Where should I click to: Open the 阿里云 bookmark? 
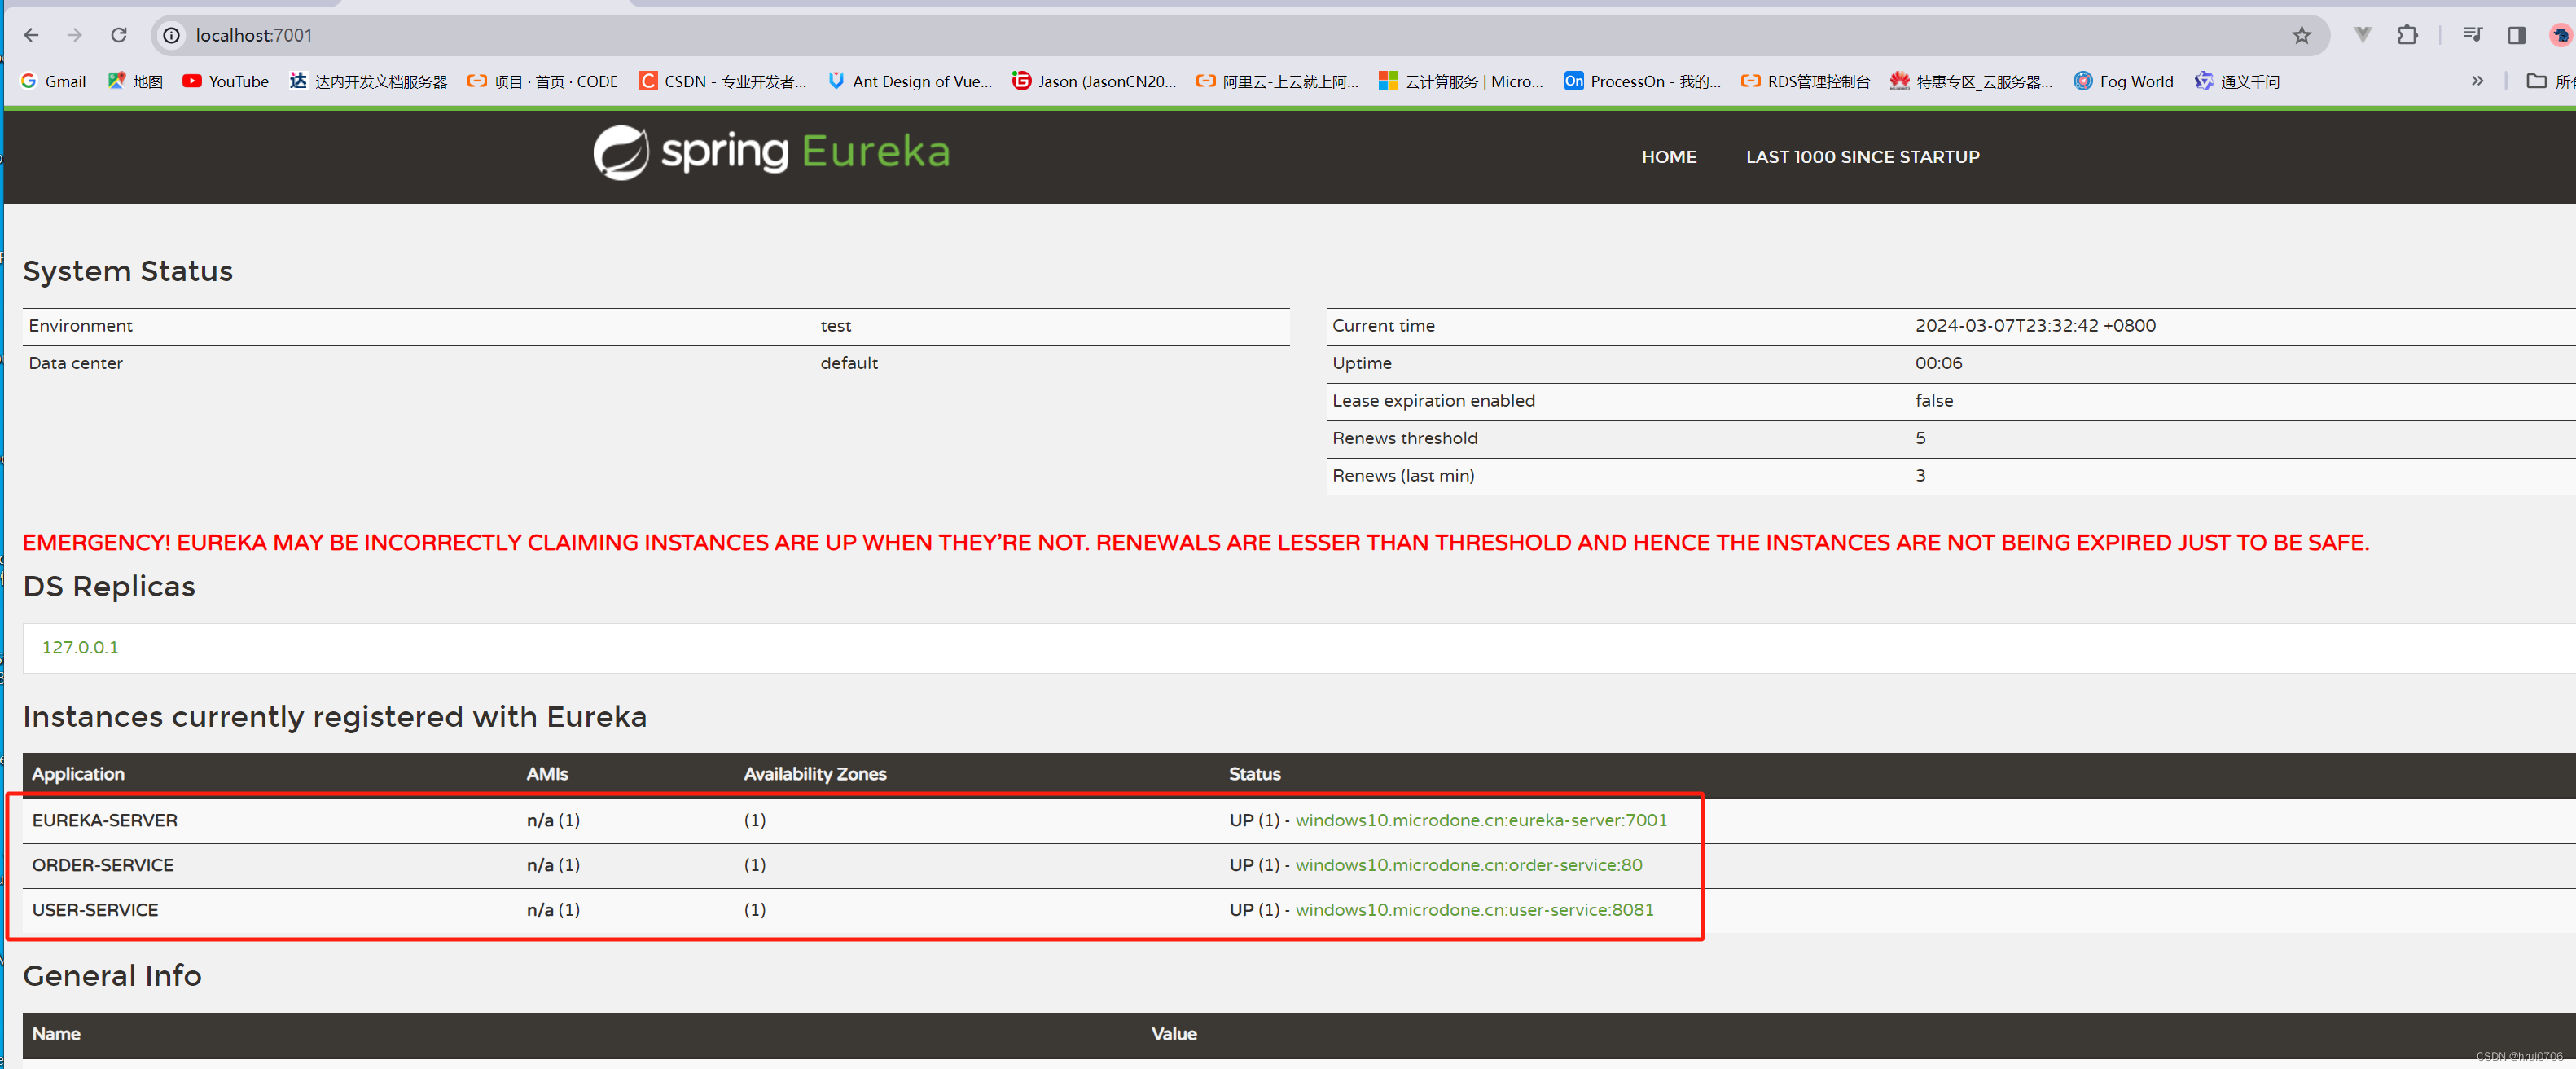tap(1277, 81)
